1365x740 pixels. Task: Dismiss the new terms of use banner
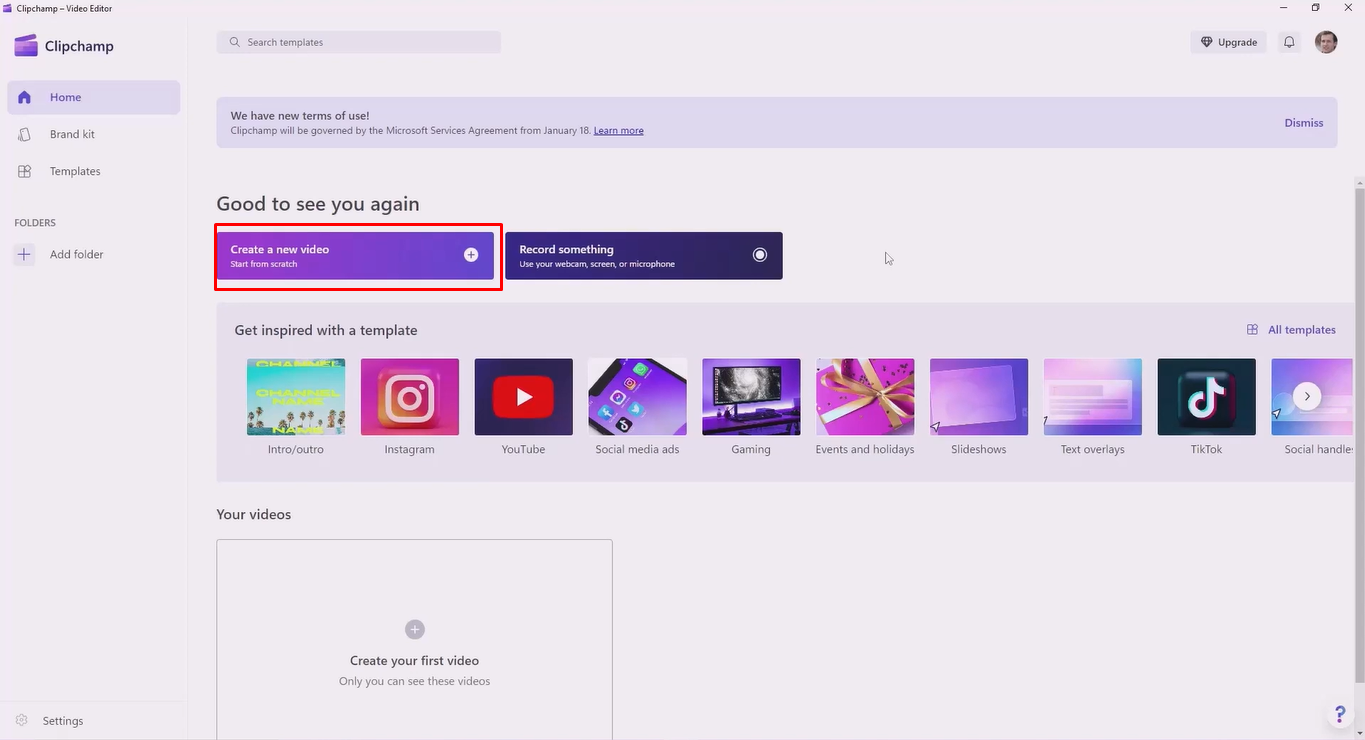tap(1303, 122)
